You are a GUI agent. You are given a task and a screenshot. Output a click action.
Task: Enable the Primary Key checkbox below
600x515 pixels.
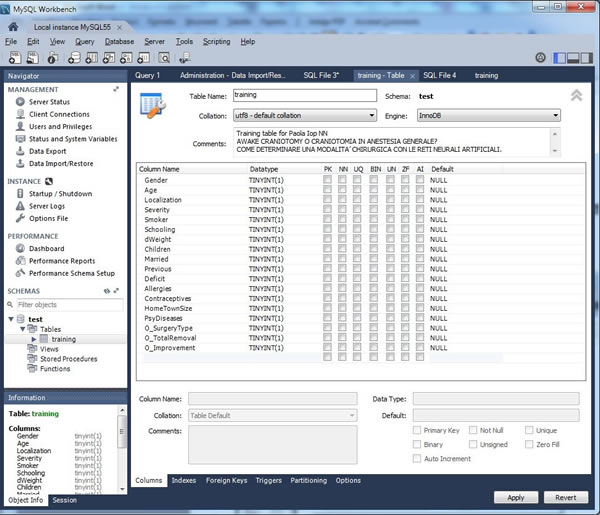417,430
